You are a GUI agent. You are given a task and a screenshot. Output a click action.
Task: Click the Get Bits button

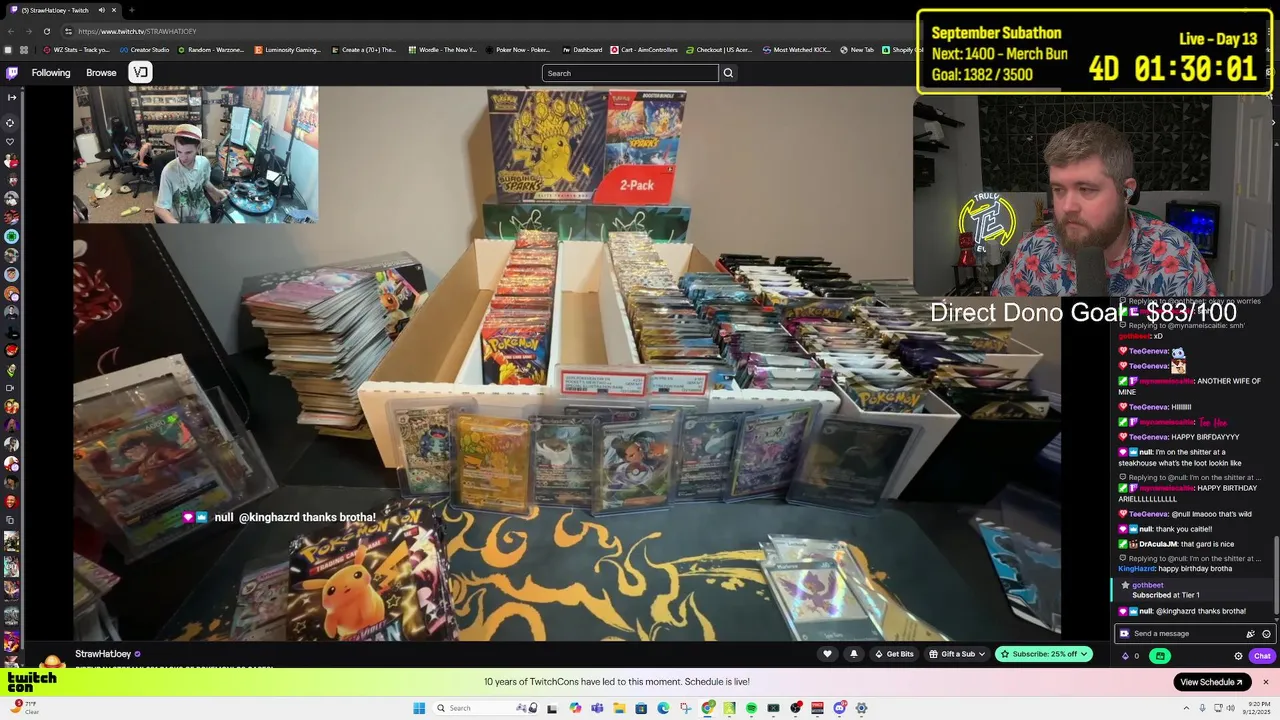point(894,654)
